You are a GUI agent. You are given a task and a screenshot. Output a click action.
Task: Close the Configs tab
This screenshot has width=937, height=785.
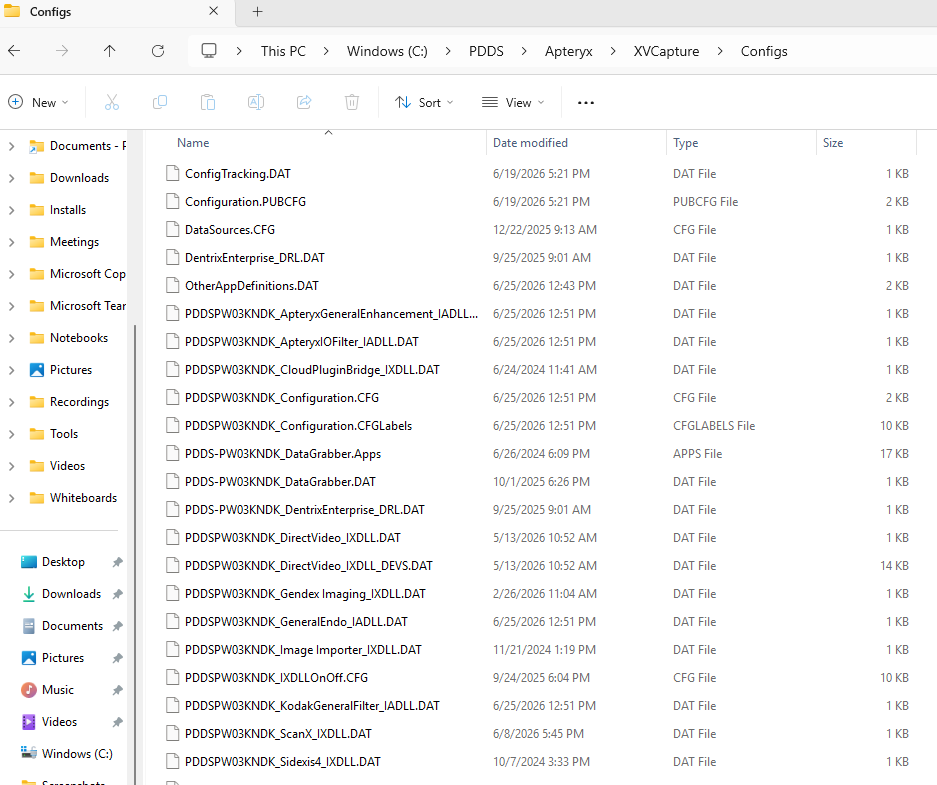tap(213, 11)
